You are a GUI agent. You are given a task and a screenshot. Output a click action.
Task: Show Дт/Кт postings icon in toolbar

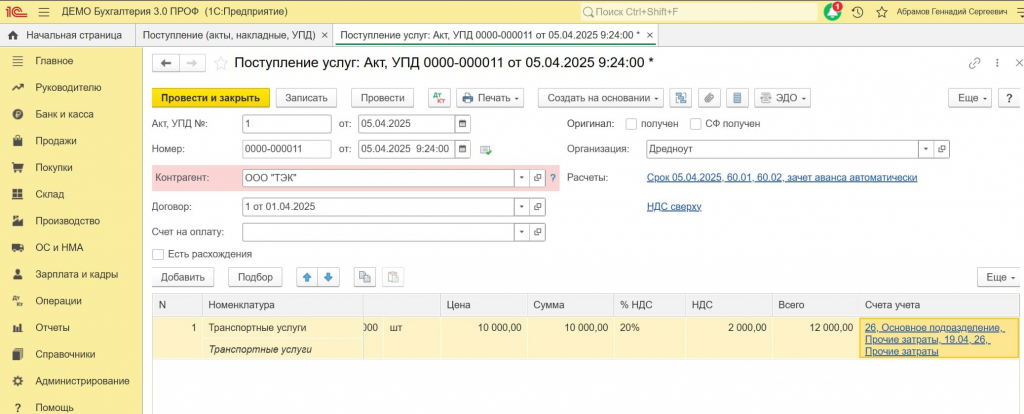click(439, 98)
